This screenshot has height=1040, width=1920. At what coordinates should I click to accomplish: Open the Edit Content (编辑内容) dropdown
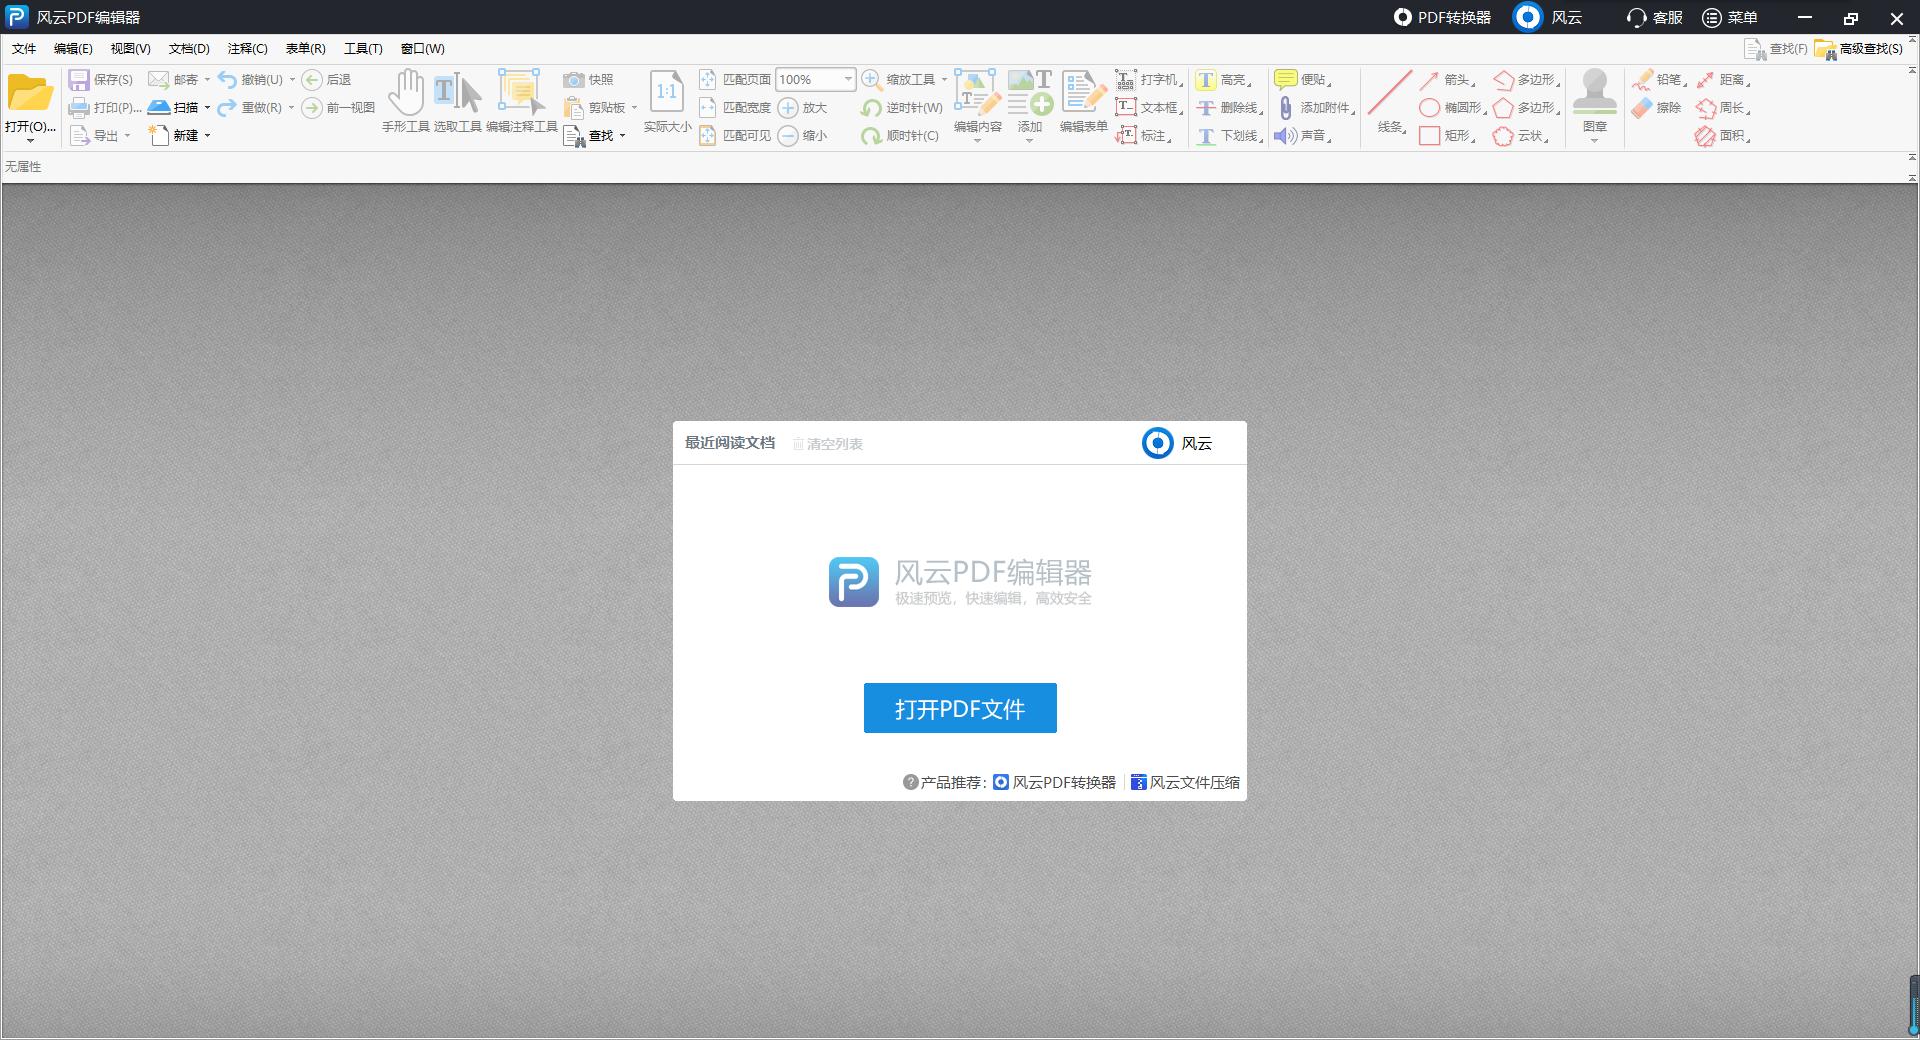click(978, 141)
